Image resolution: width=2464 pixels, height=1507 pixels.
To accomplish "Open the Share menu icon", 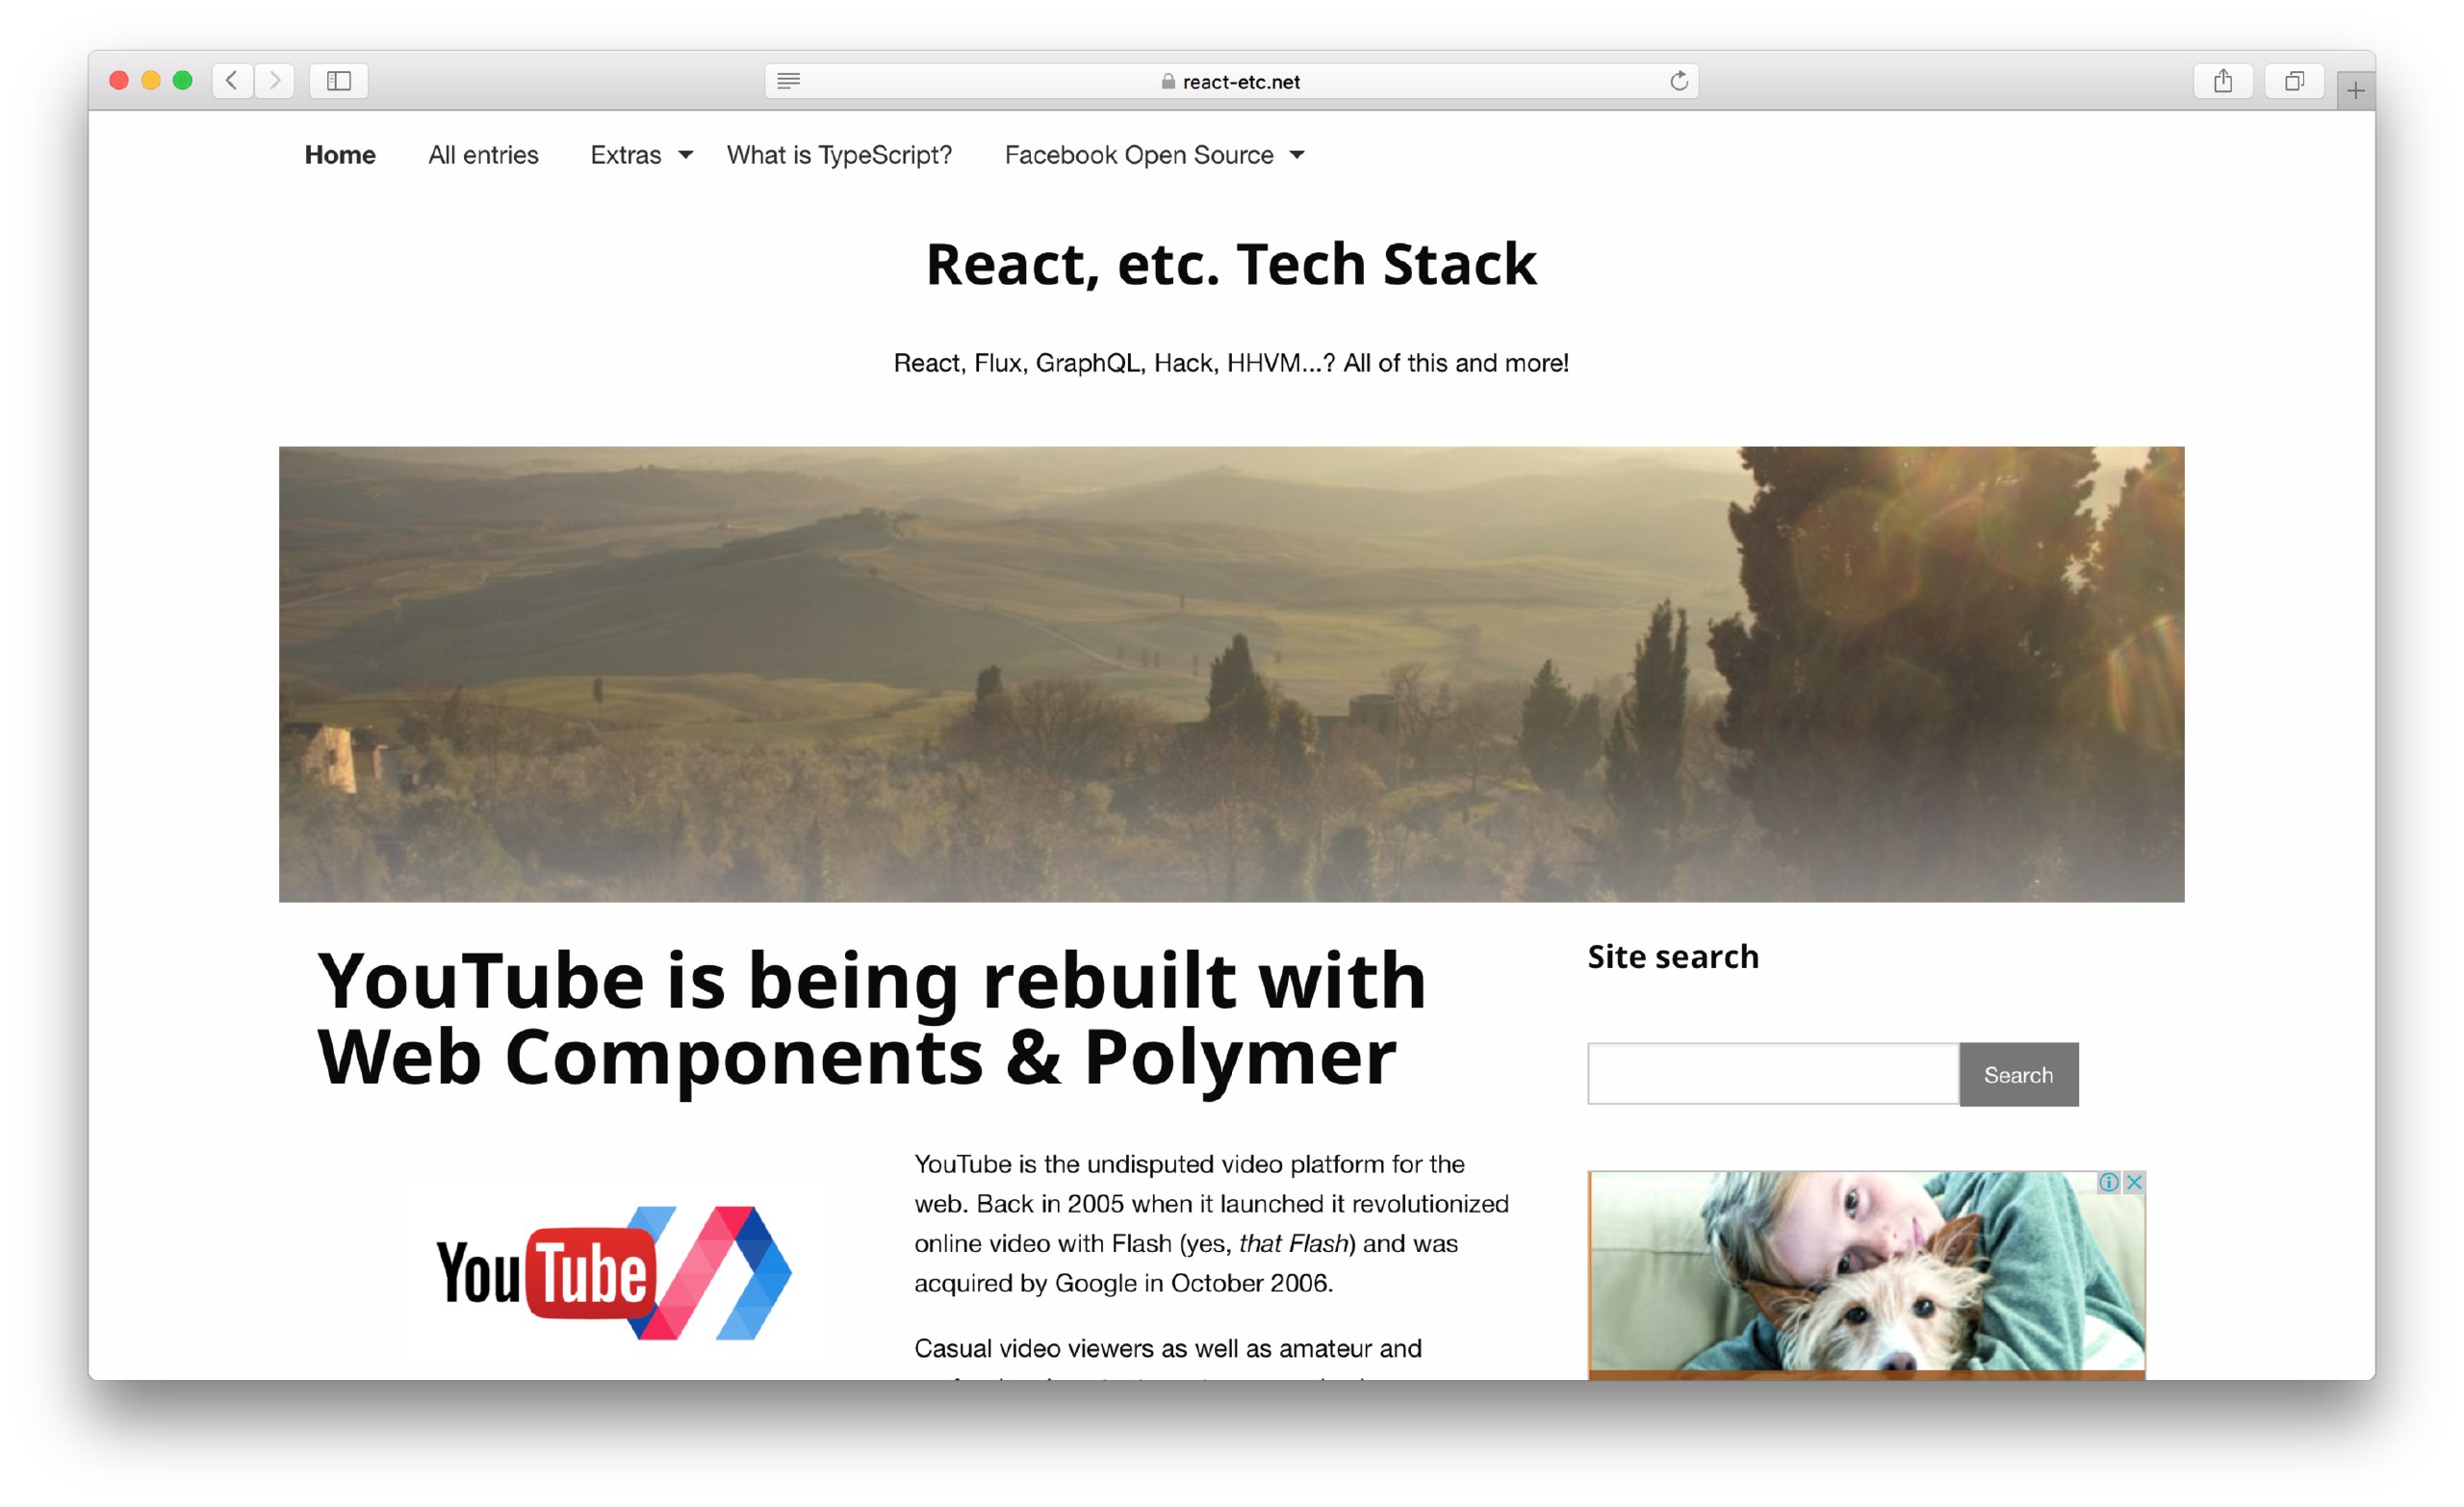I will click(2222, 80).
